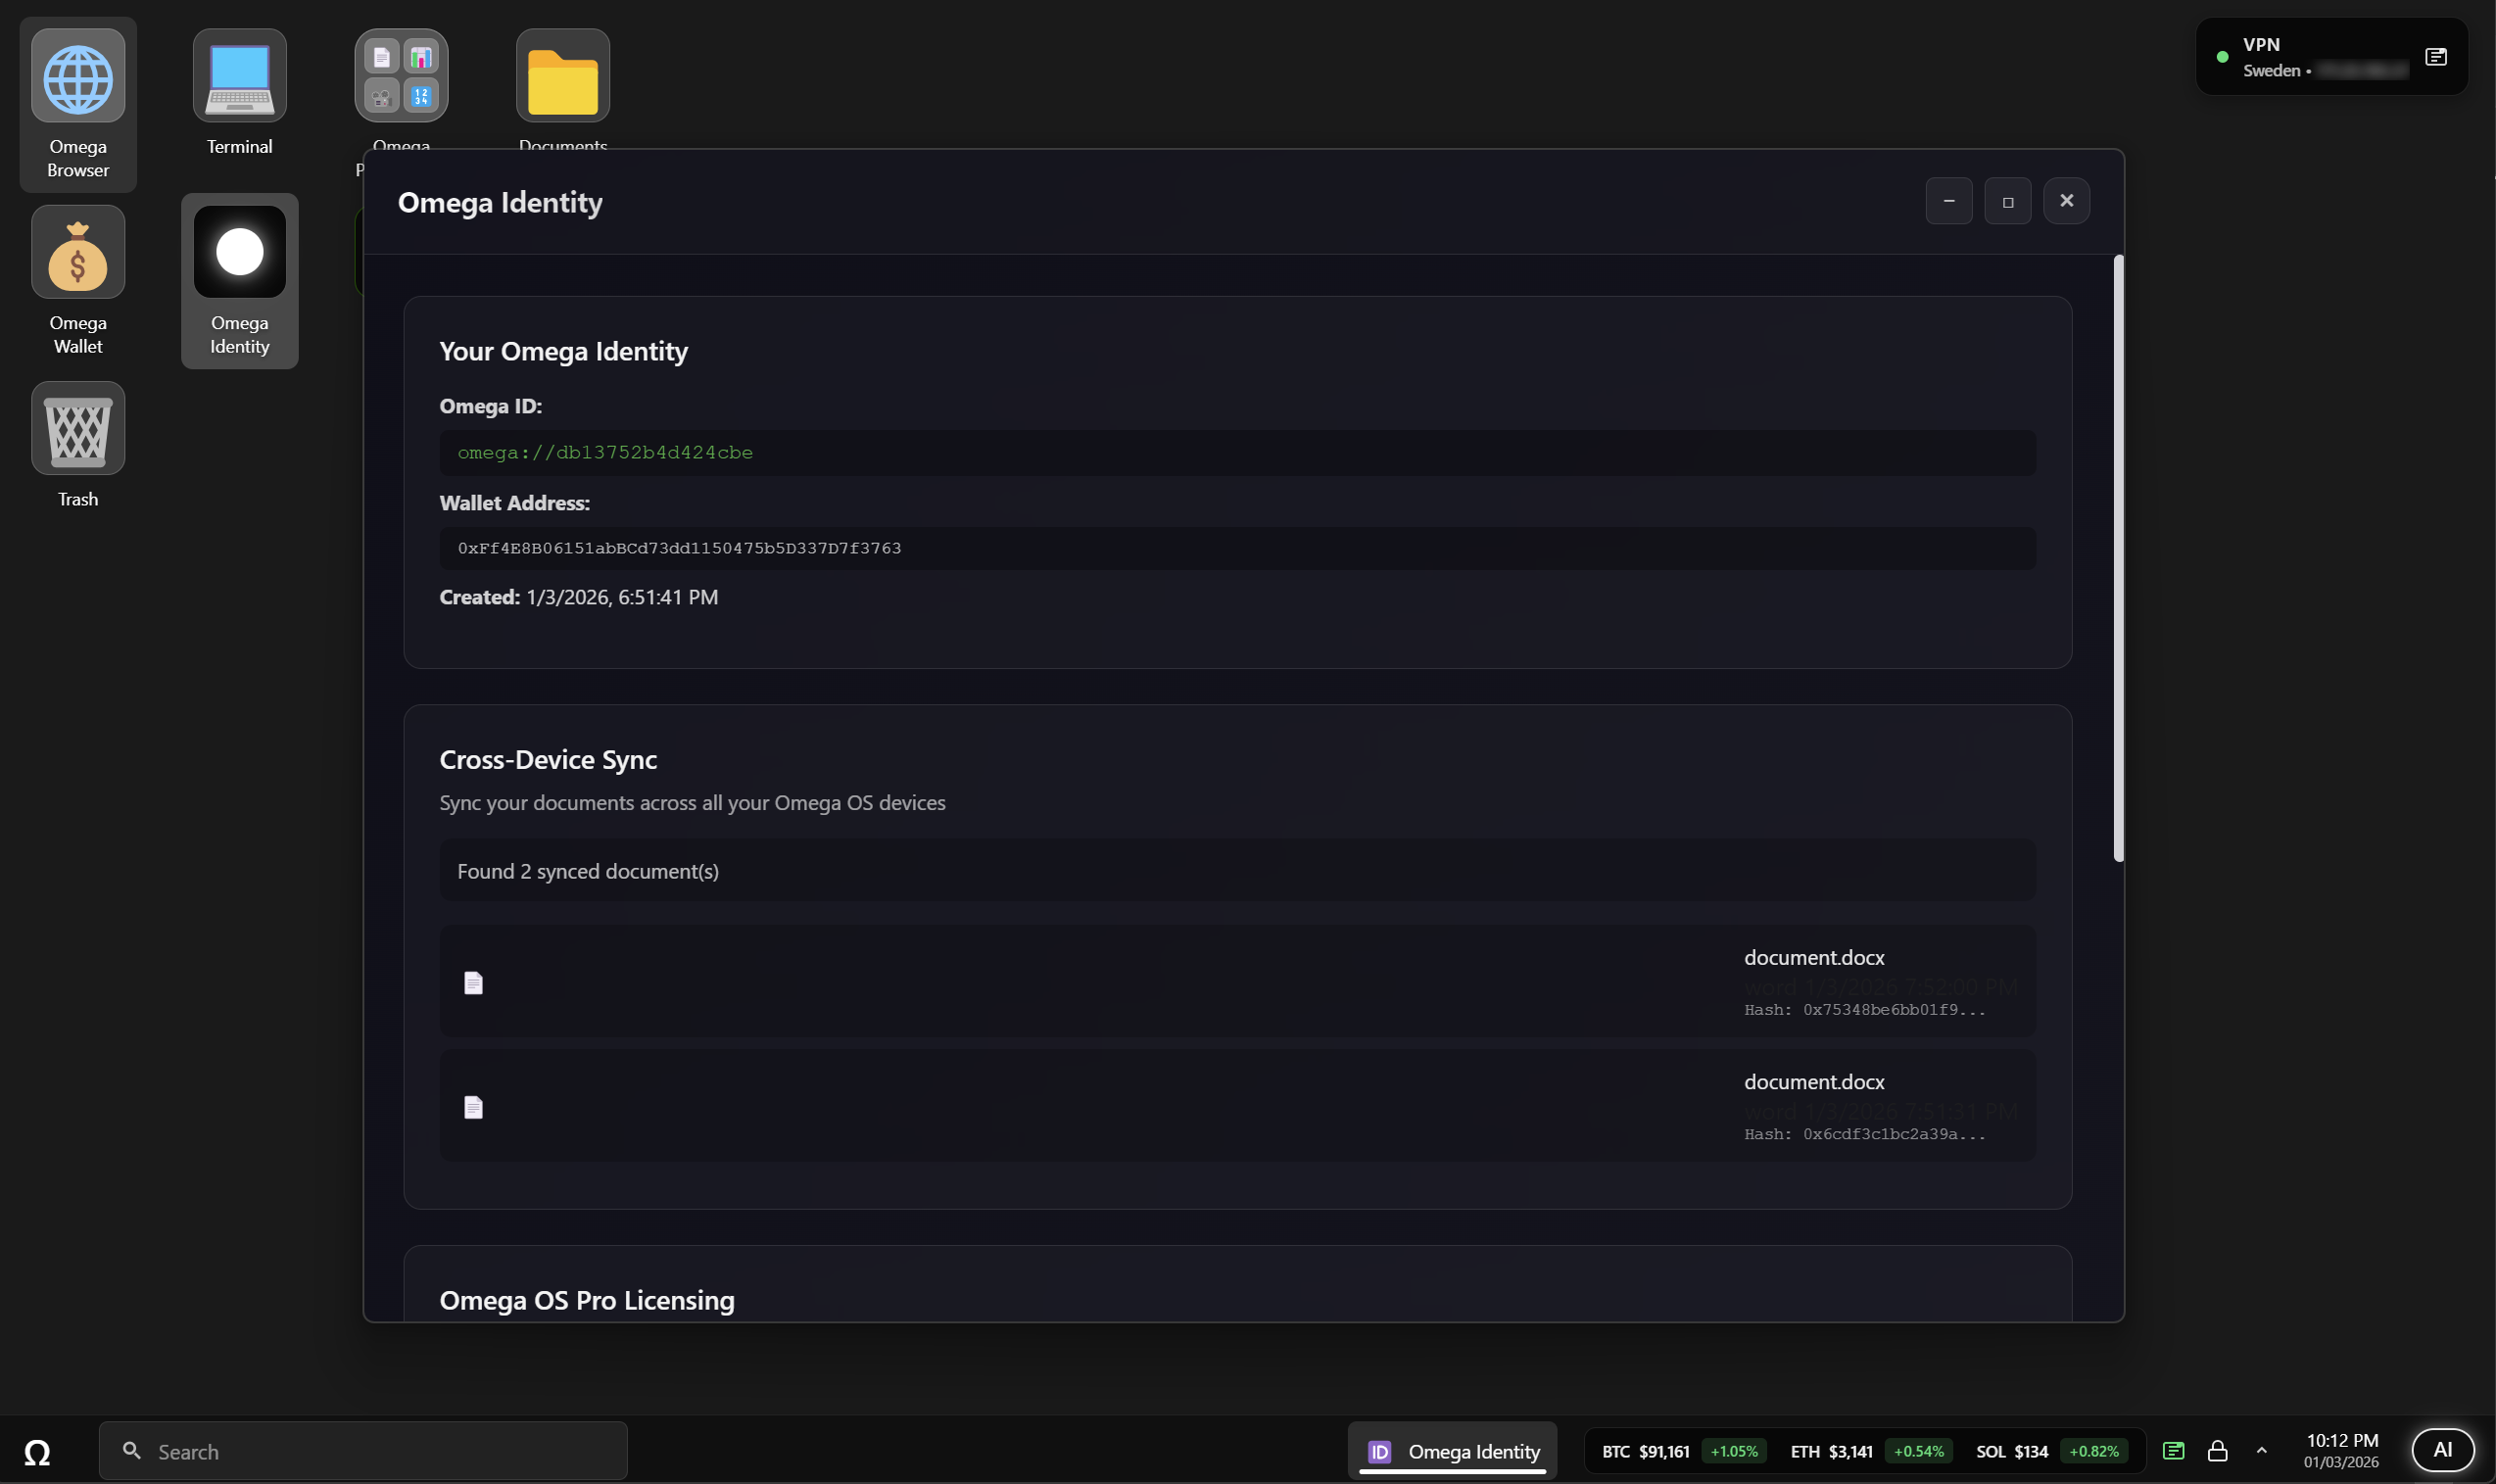Click the Search field in the taskbar
This screenshot has height=1484, width=2496.
(x=365, y=1450)
